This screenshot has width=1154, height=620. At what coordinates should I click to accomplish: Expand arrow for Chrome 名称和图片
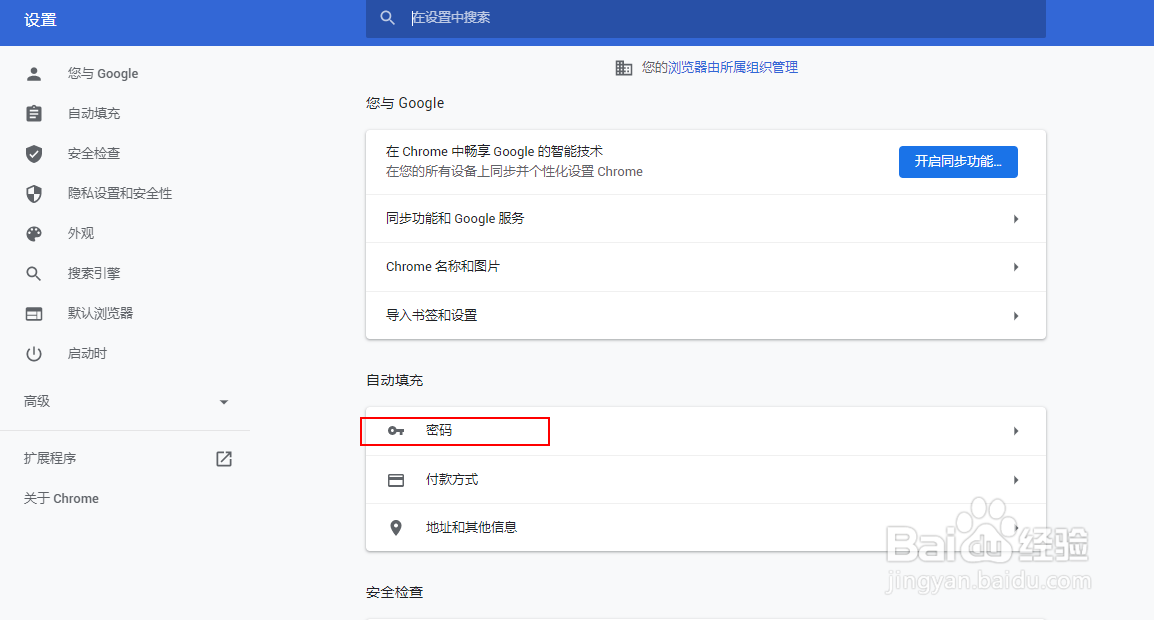coord(1016,267)
